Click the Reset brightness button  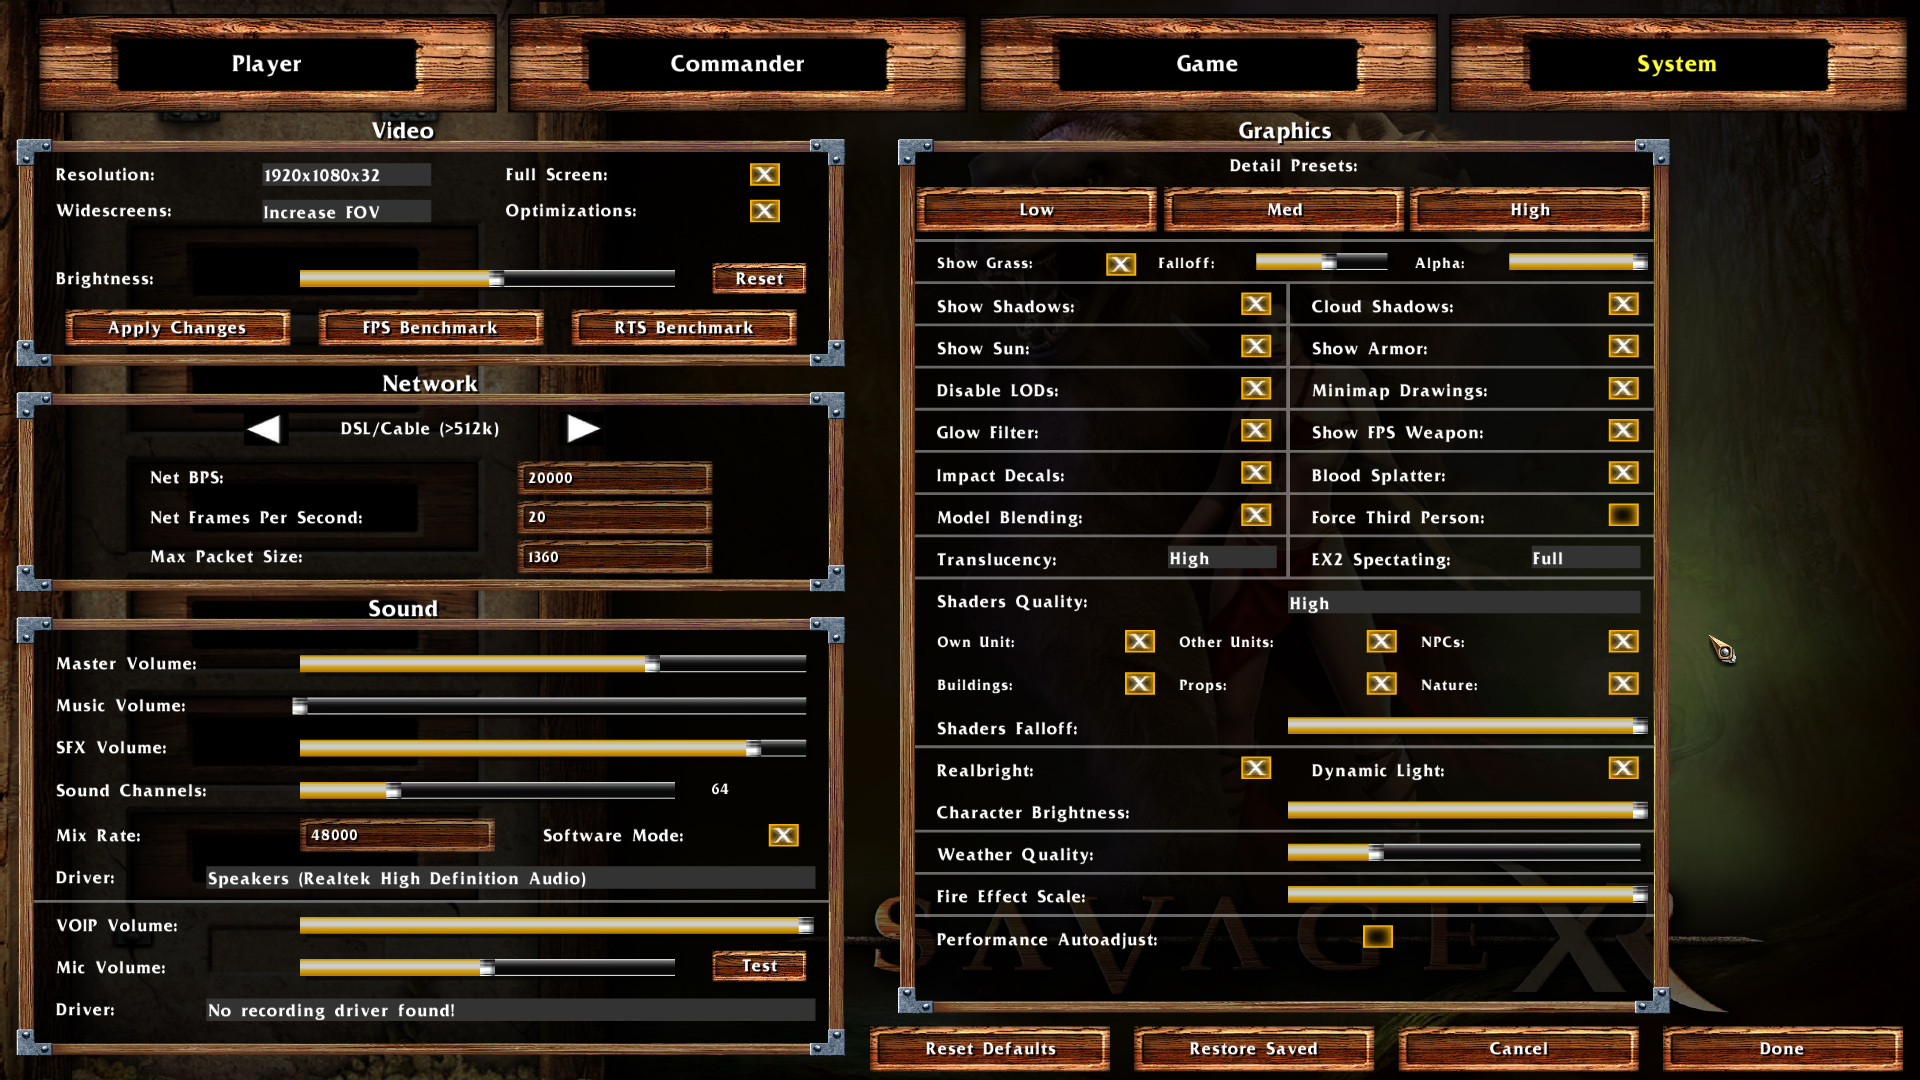pyautogui.click(x=759, y=279)
